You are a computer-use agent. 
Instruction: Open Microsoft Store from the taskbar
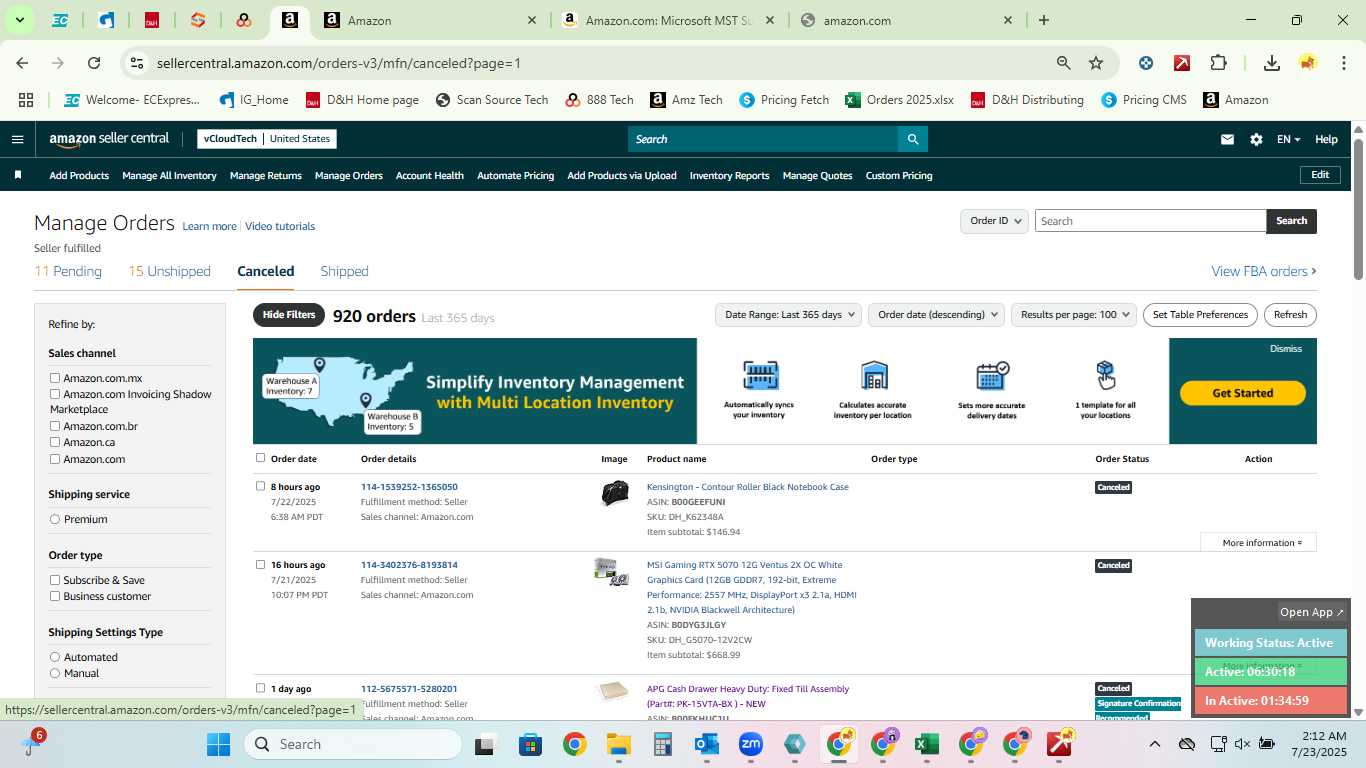pyautogui.click(x=530, y=744)
